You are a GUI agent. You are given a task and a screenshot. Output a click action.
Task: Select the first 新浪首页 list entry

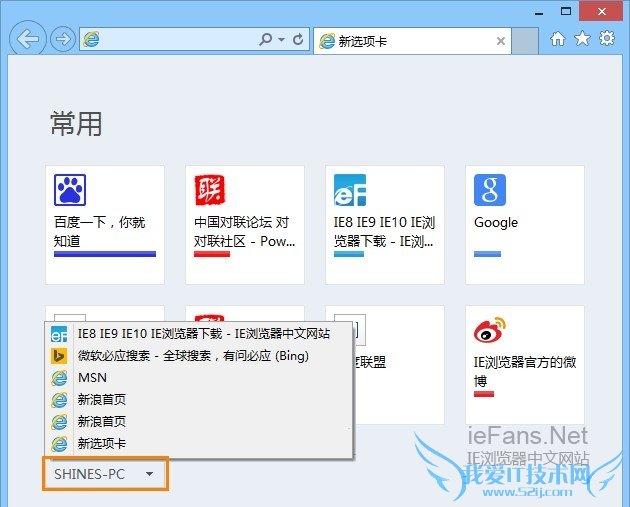[199, 400]
